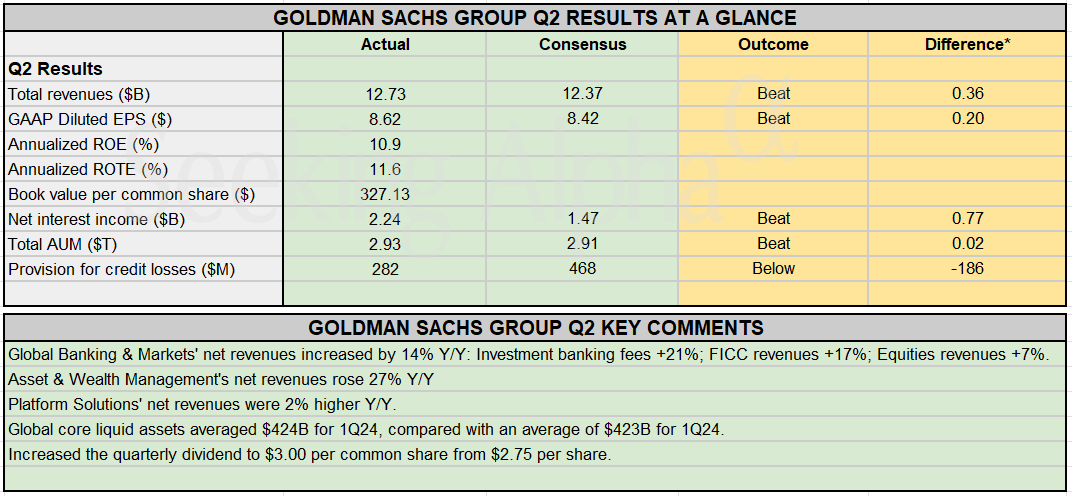Click the 'Outcome' column header

coord(773,44)
